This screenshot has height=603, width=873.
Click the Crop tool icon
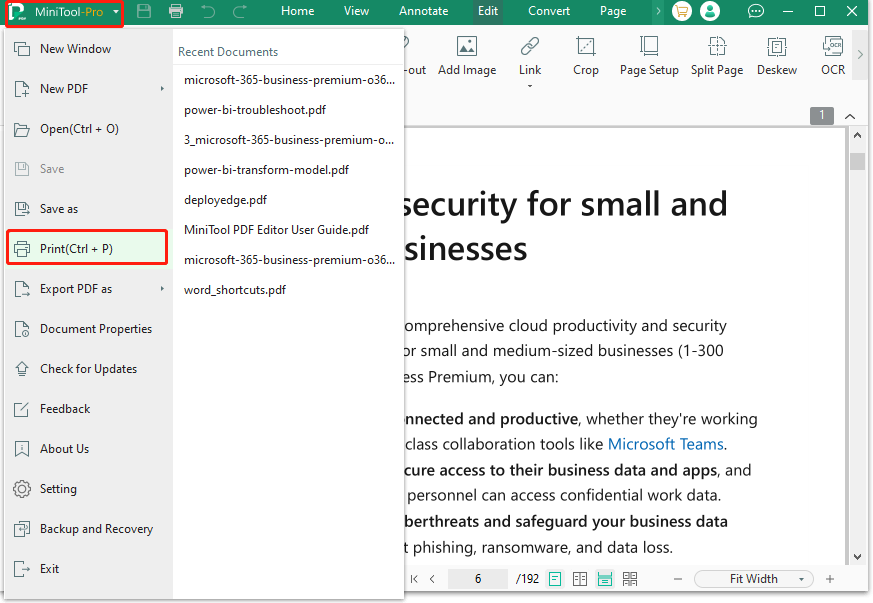[x=586, y=47]
